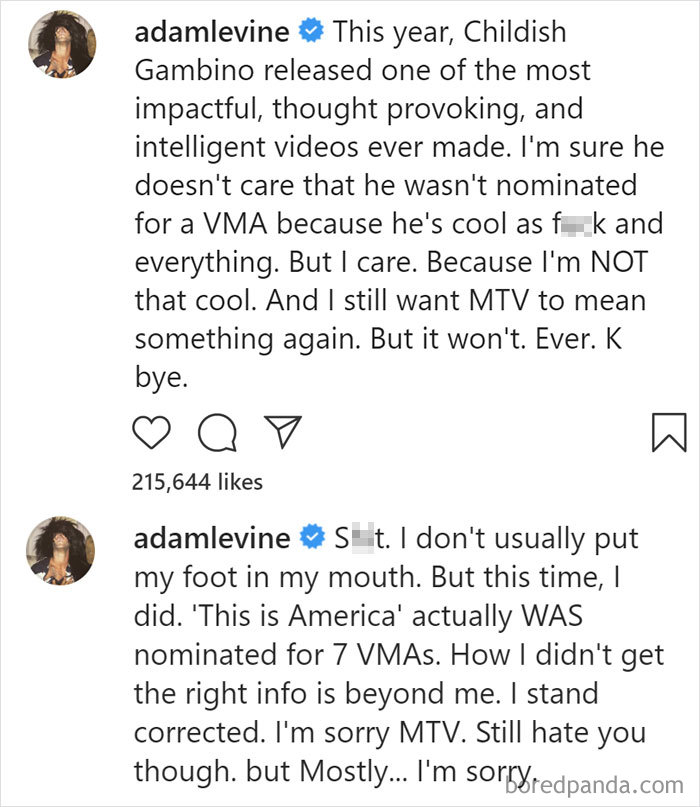Click the verified badge in the second comment

(312, 536)
